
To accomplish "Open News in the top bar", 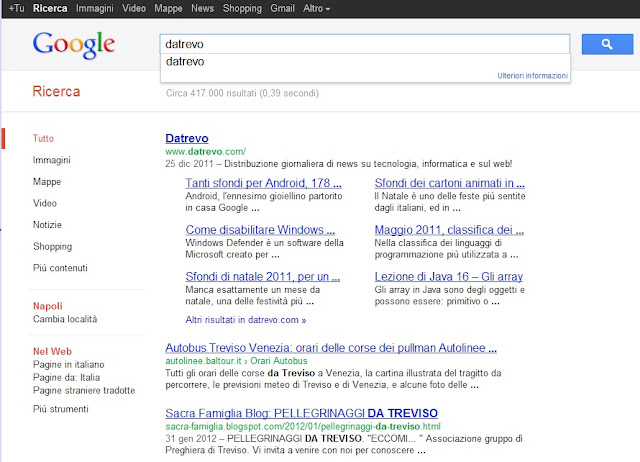I will click(x=202, y=8).
